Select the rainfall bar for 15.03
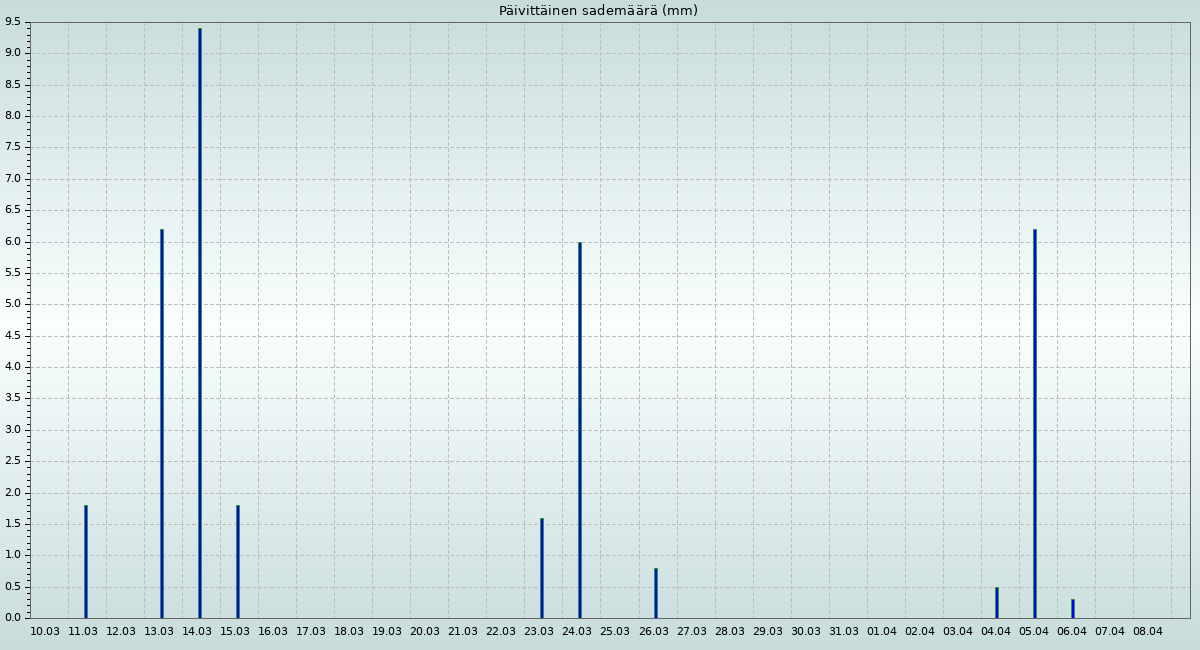 (238, 561)
